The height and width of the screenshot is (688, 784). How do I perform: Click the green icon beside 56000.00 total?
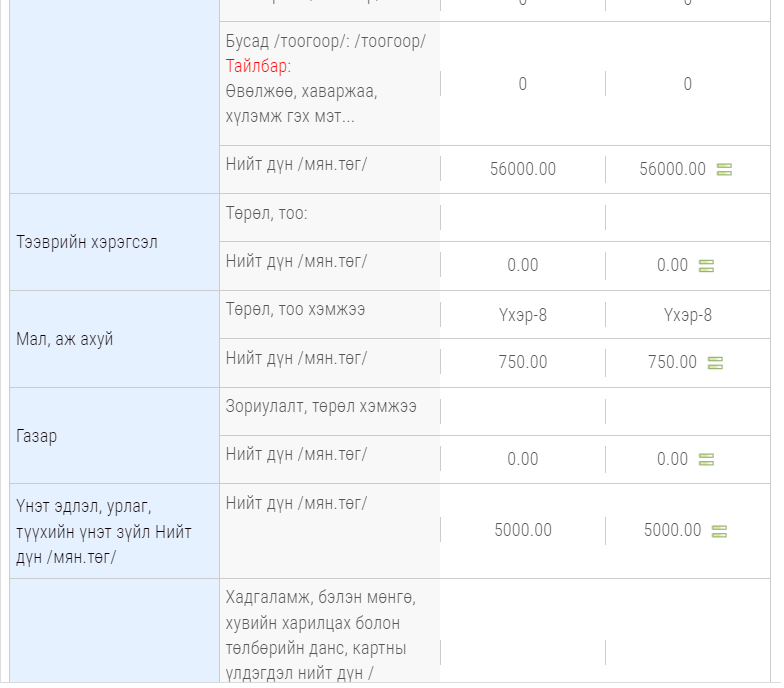(x=724, y=170)
